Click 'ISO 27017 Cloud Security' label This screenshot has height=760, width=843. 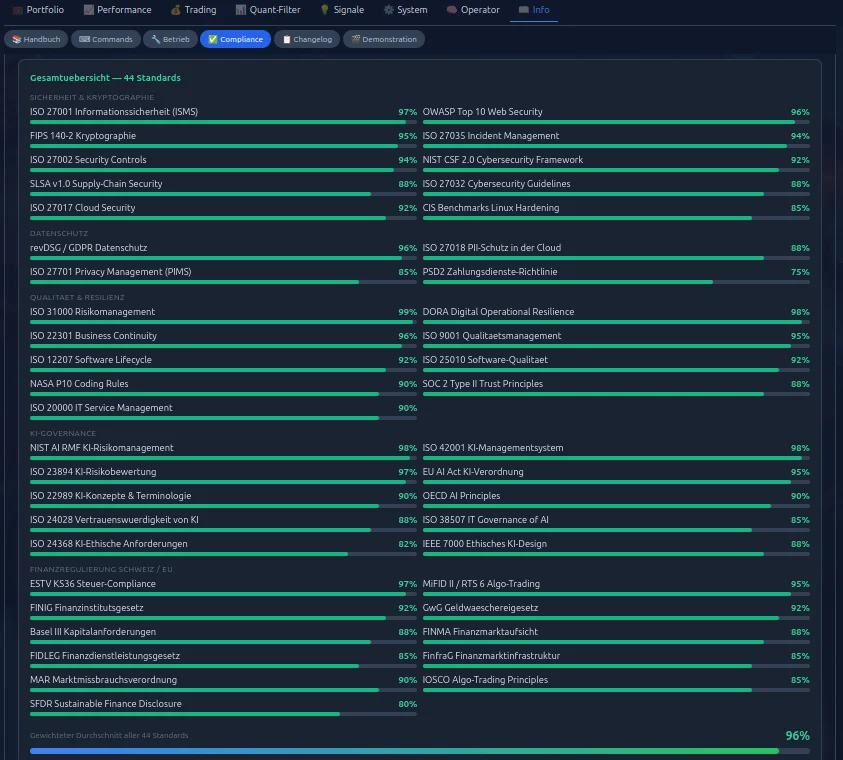83,207
